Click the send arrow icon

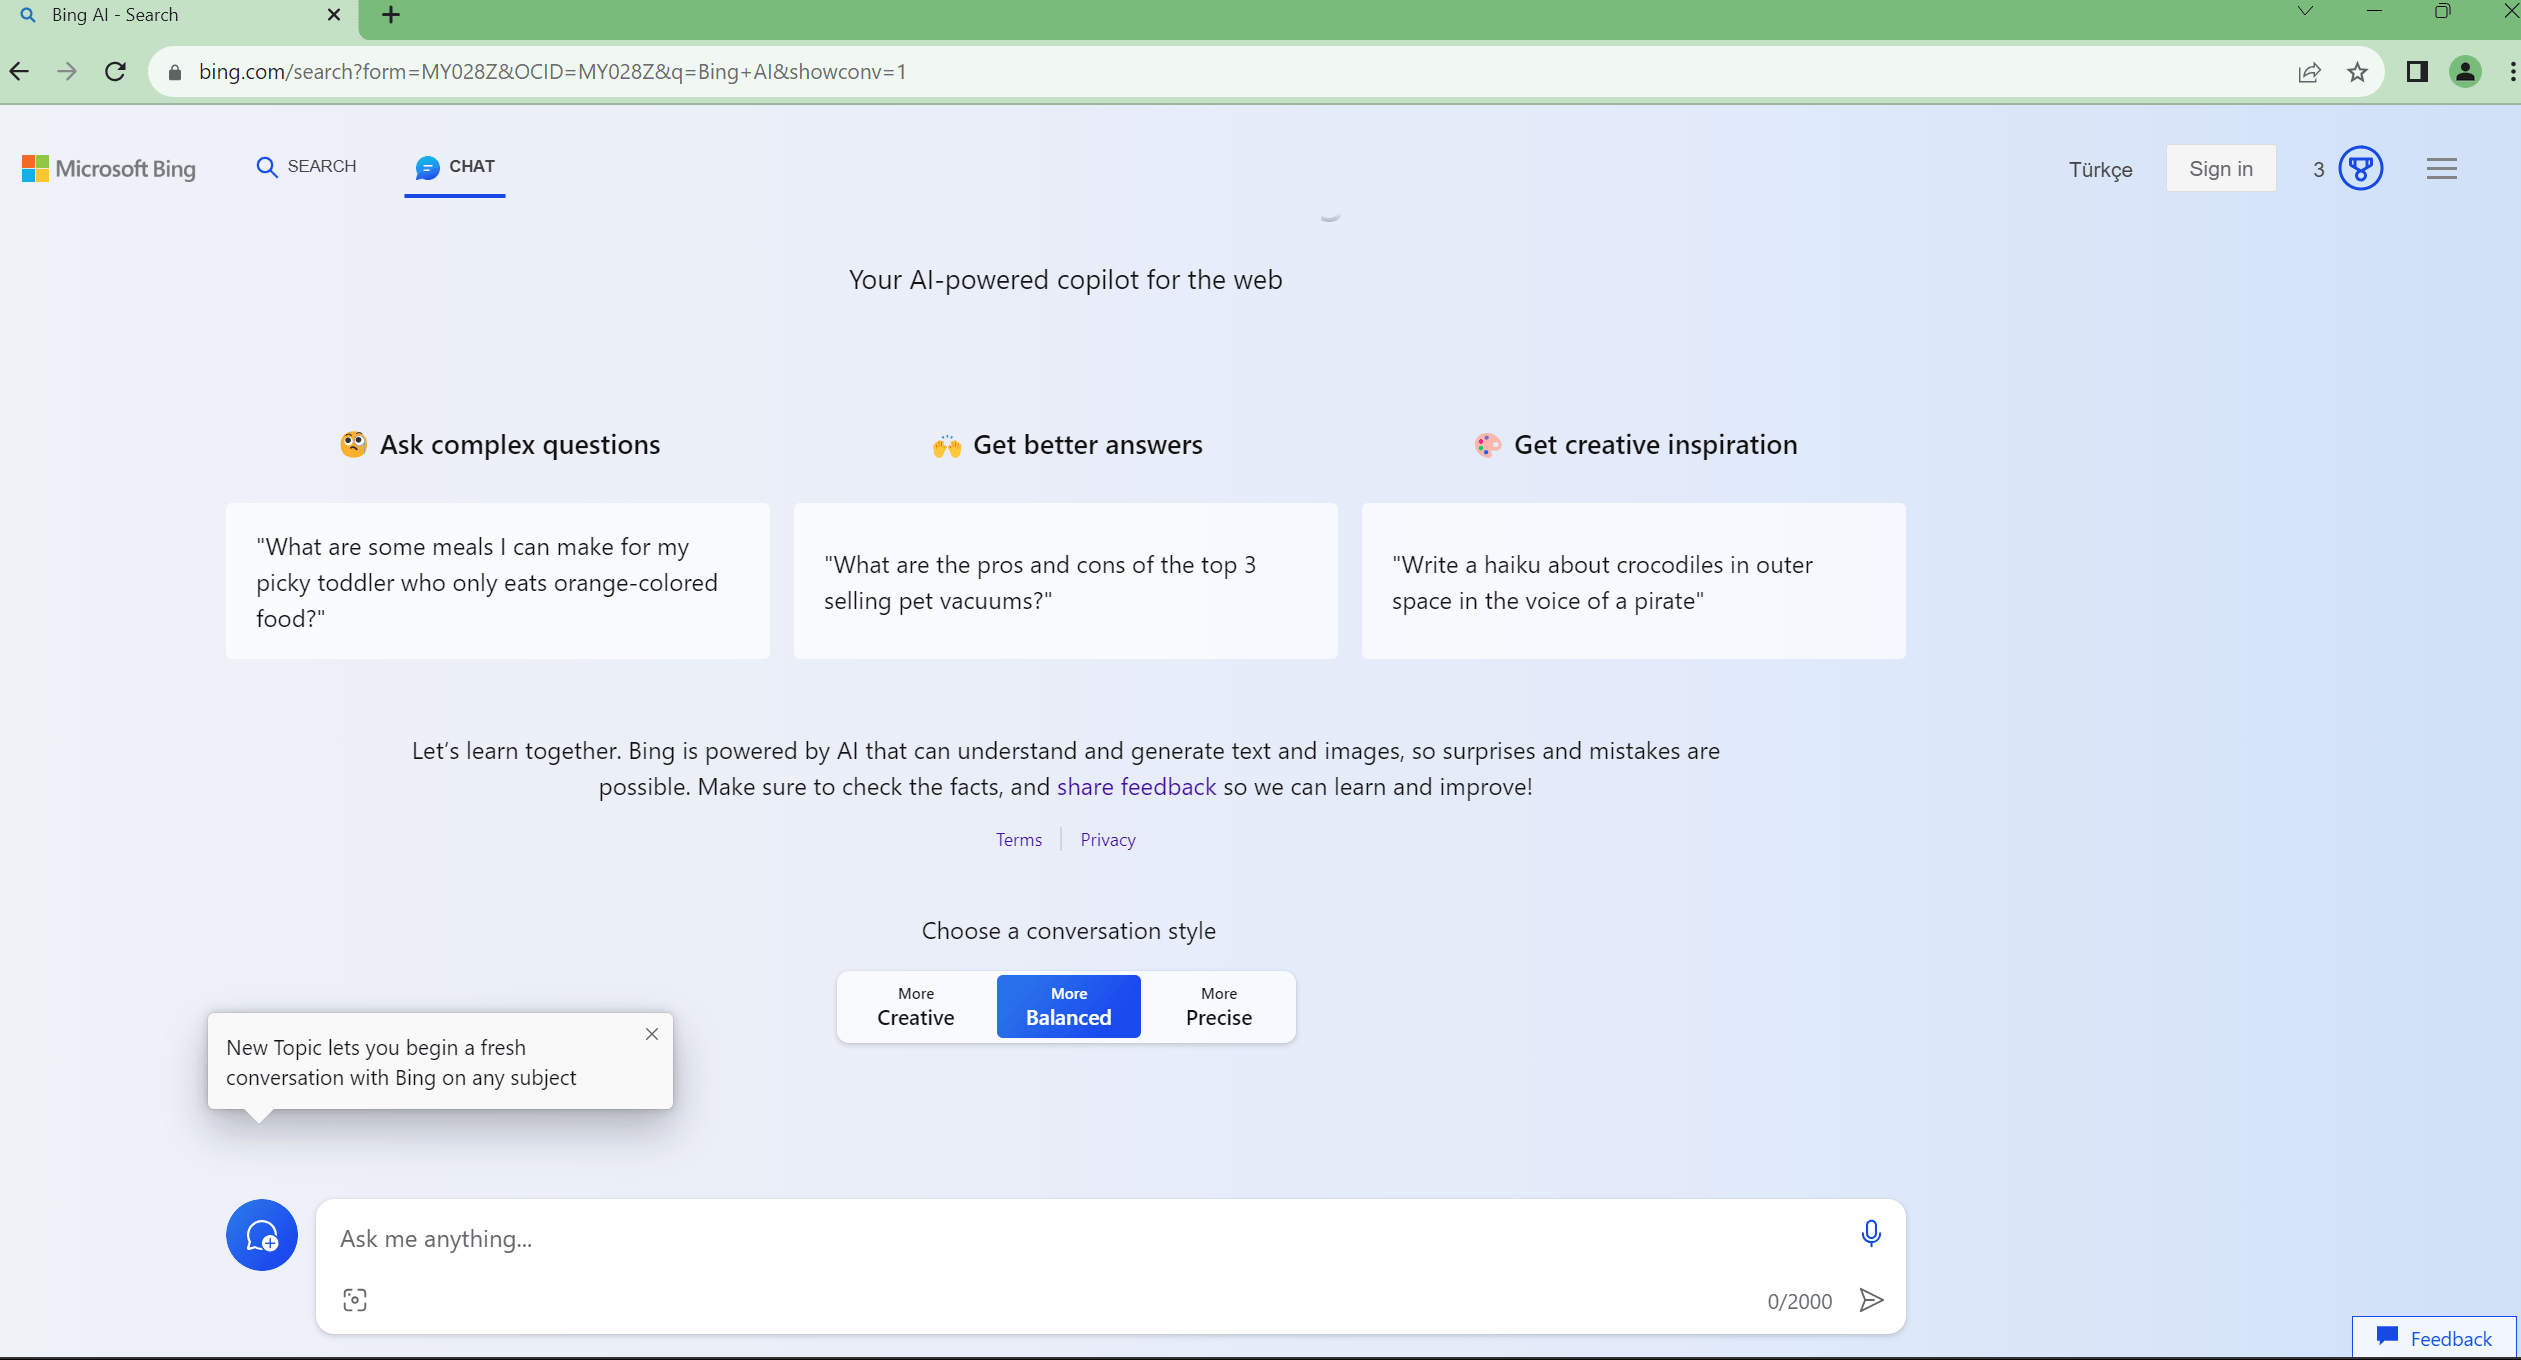[x=1873, y=1300]
